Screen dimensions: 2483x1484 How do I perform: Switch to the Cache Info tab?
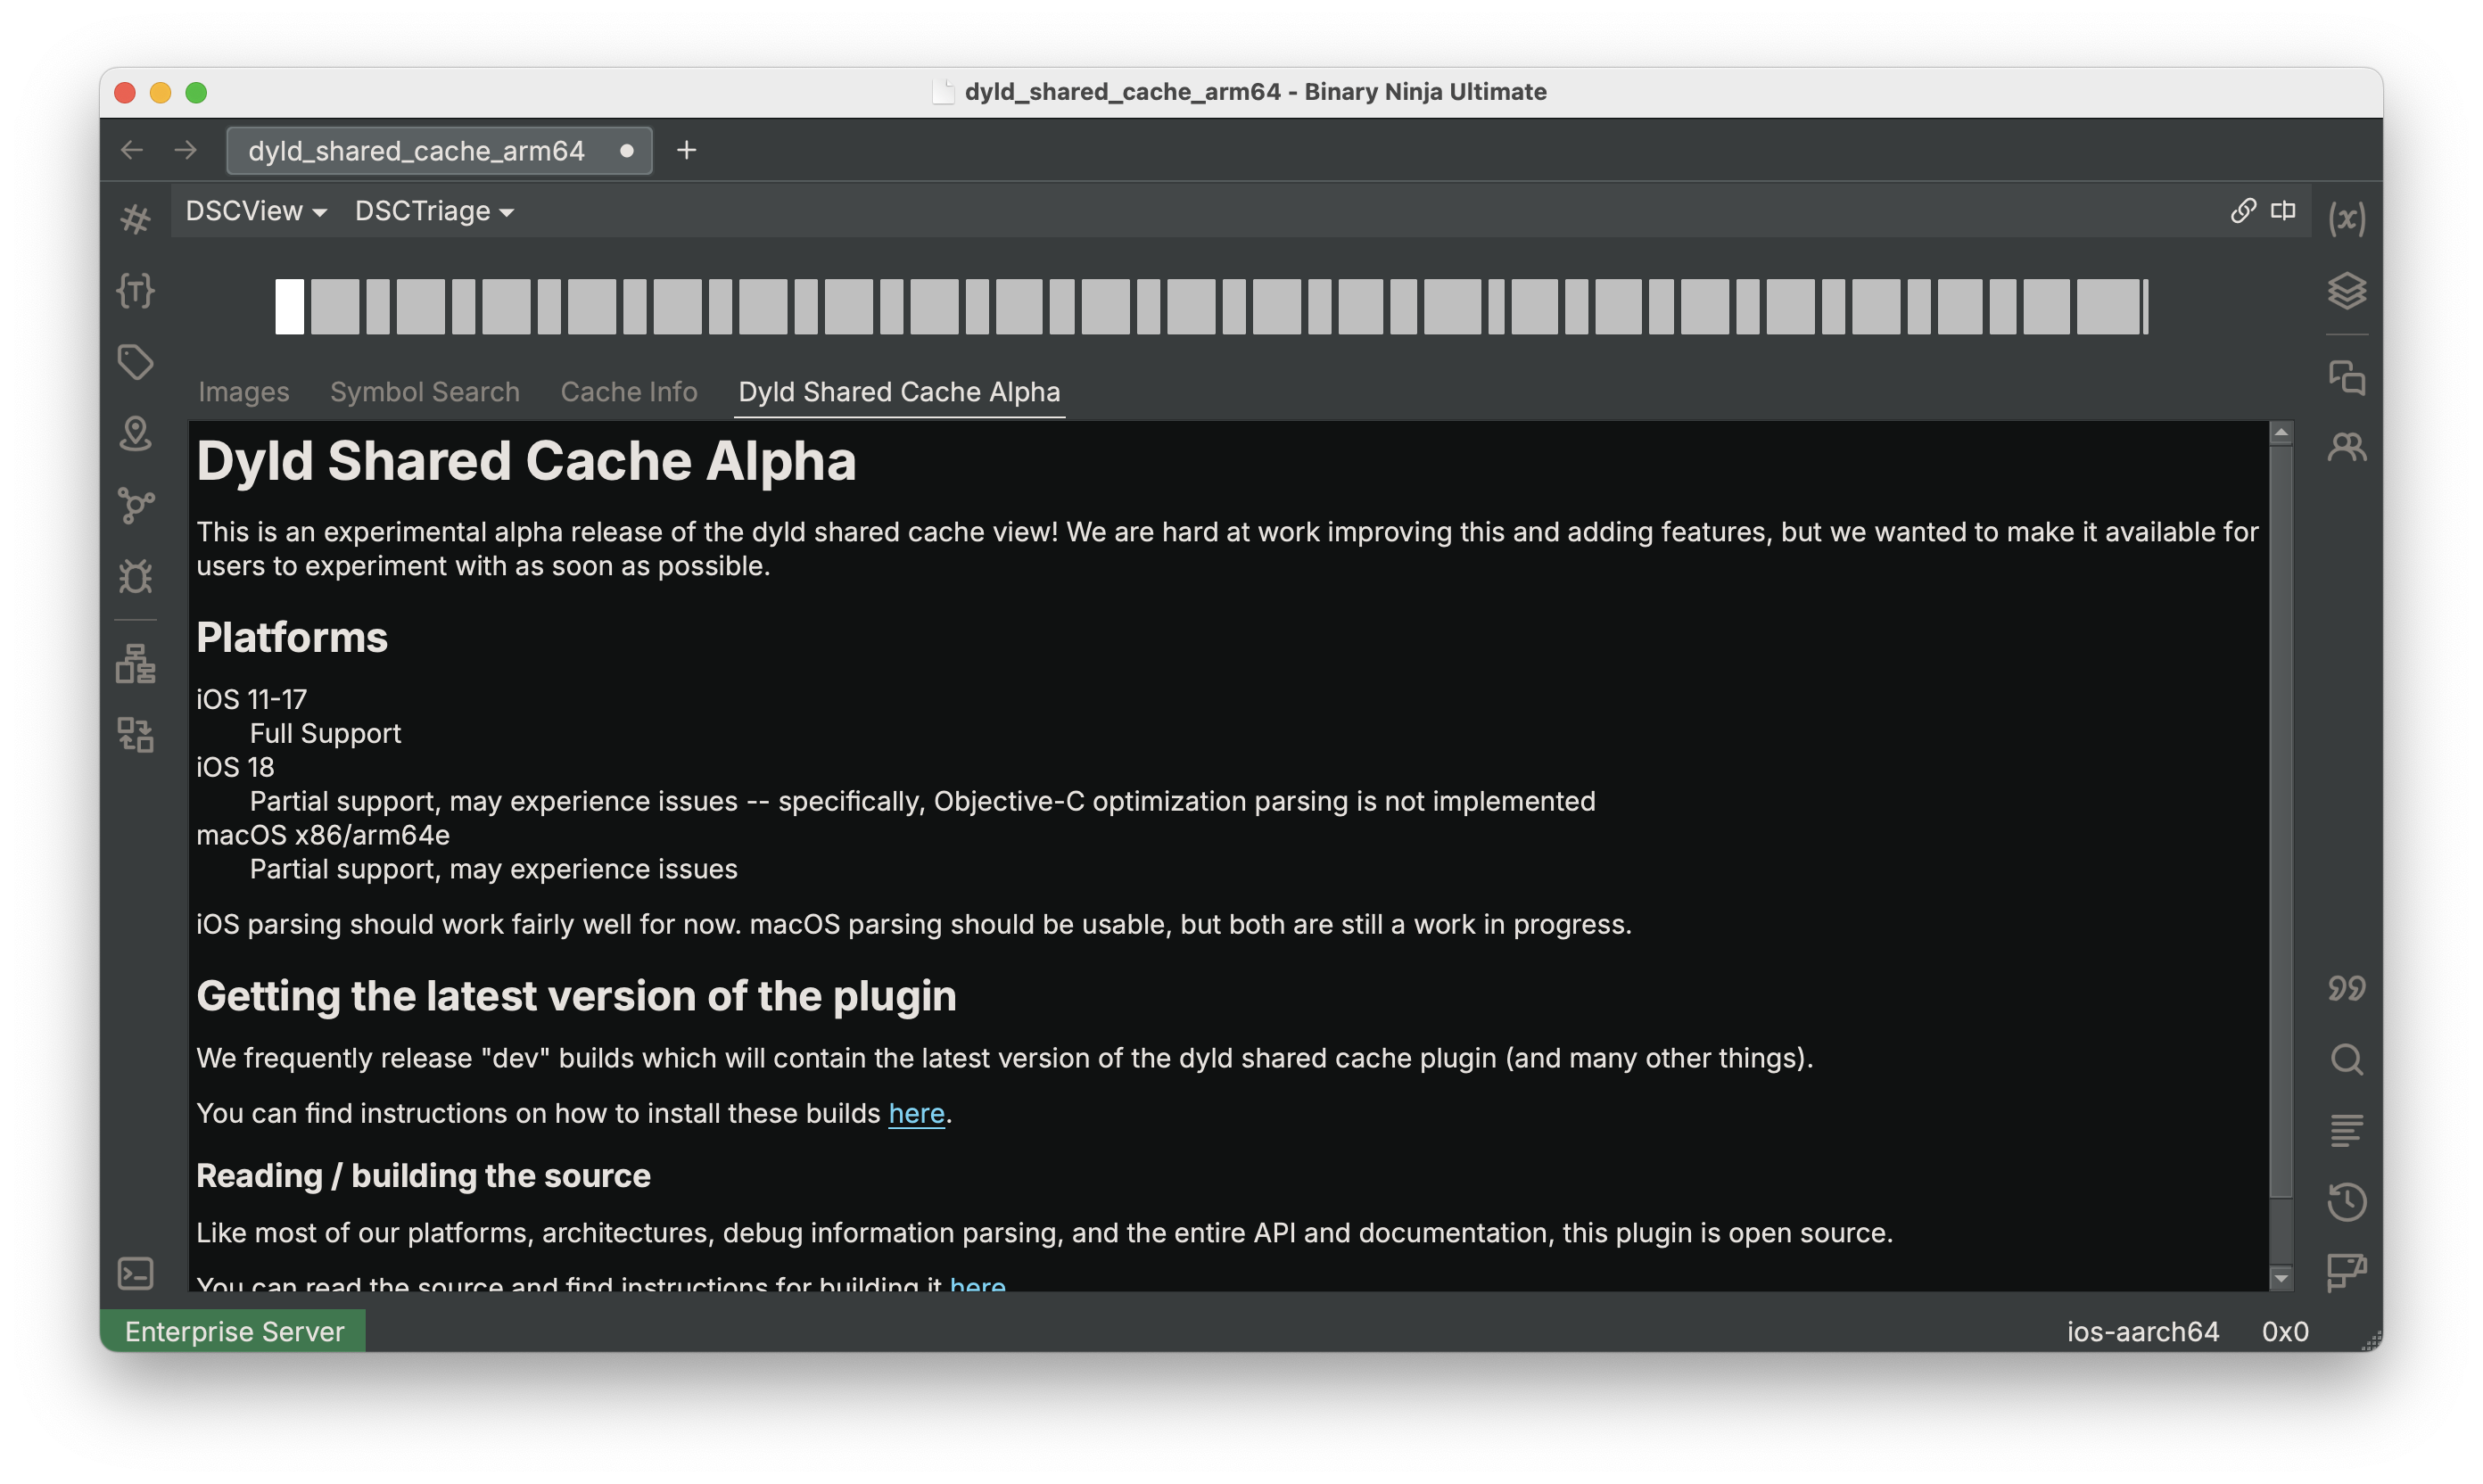point(629,392)
